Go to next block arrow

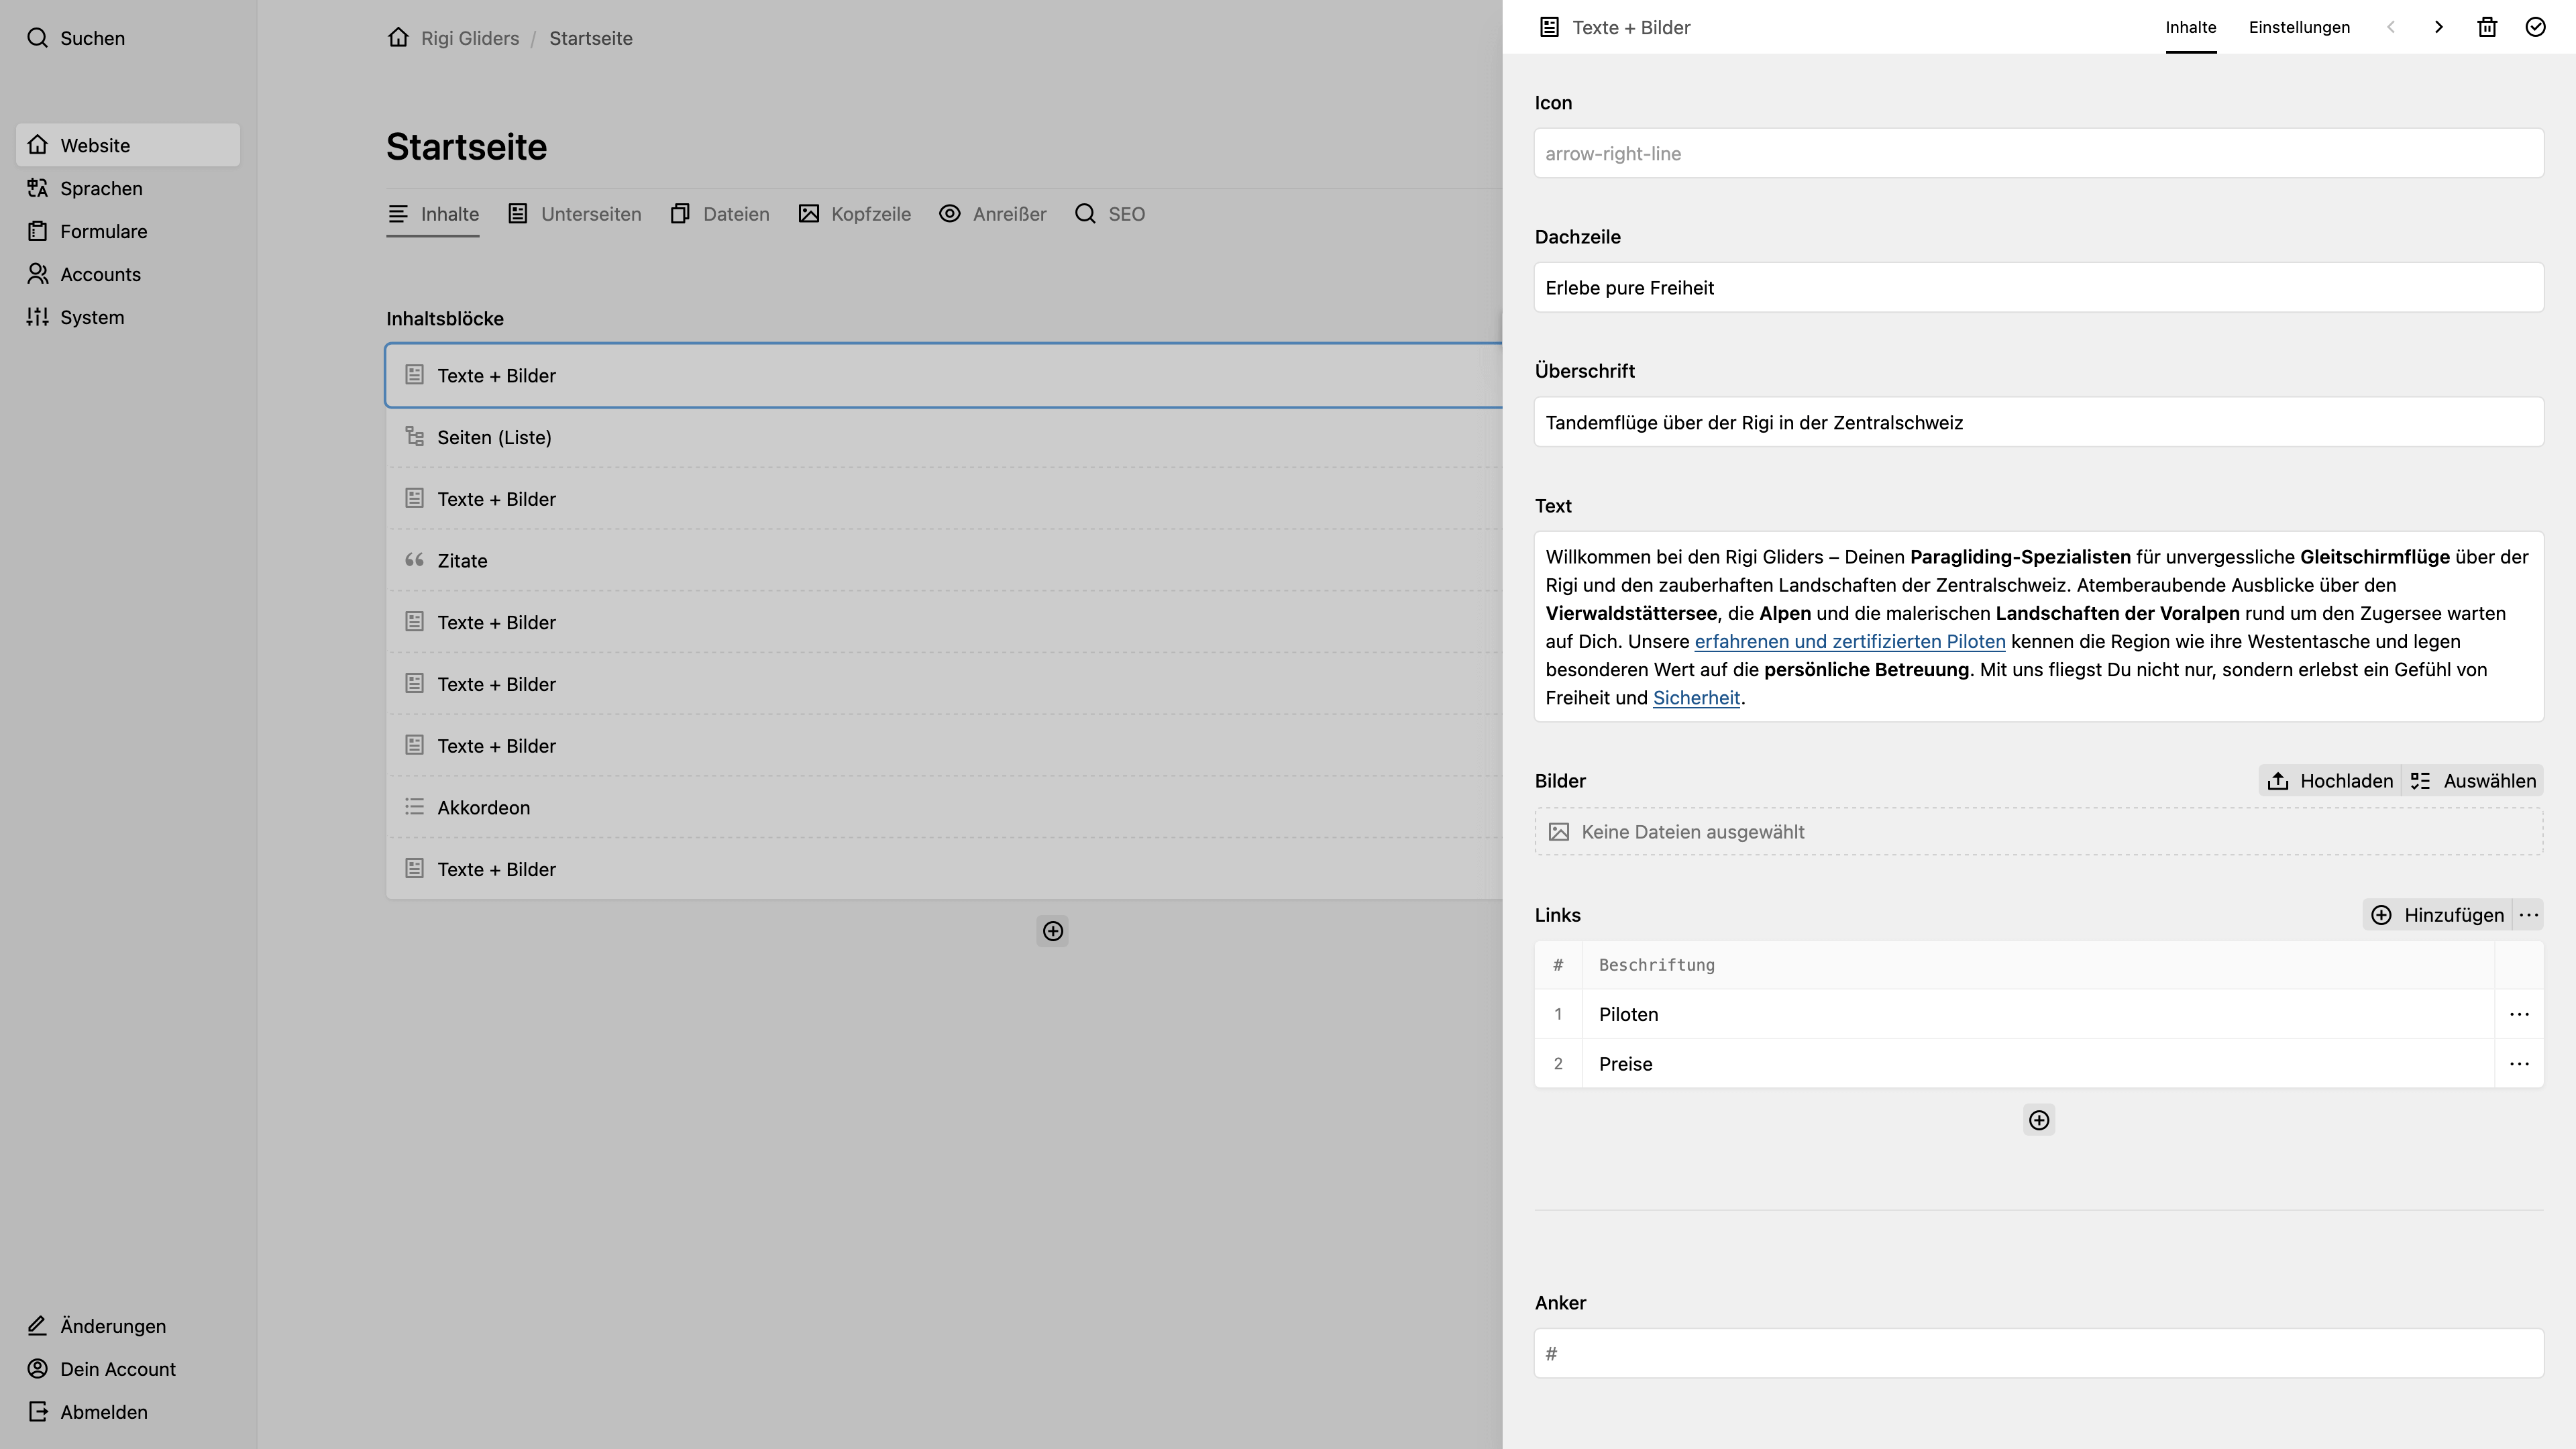(2438, 27)
